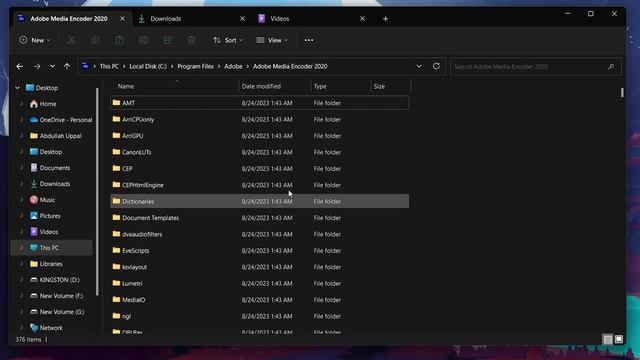
Task: Open the See more ellipsis menu
Action: tap(309, 40)
